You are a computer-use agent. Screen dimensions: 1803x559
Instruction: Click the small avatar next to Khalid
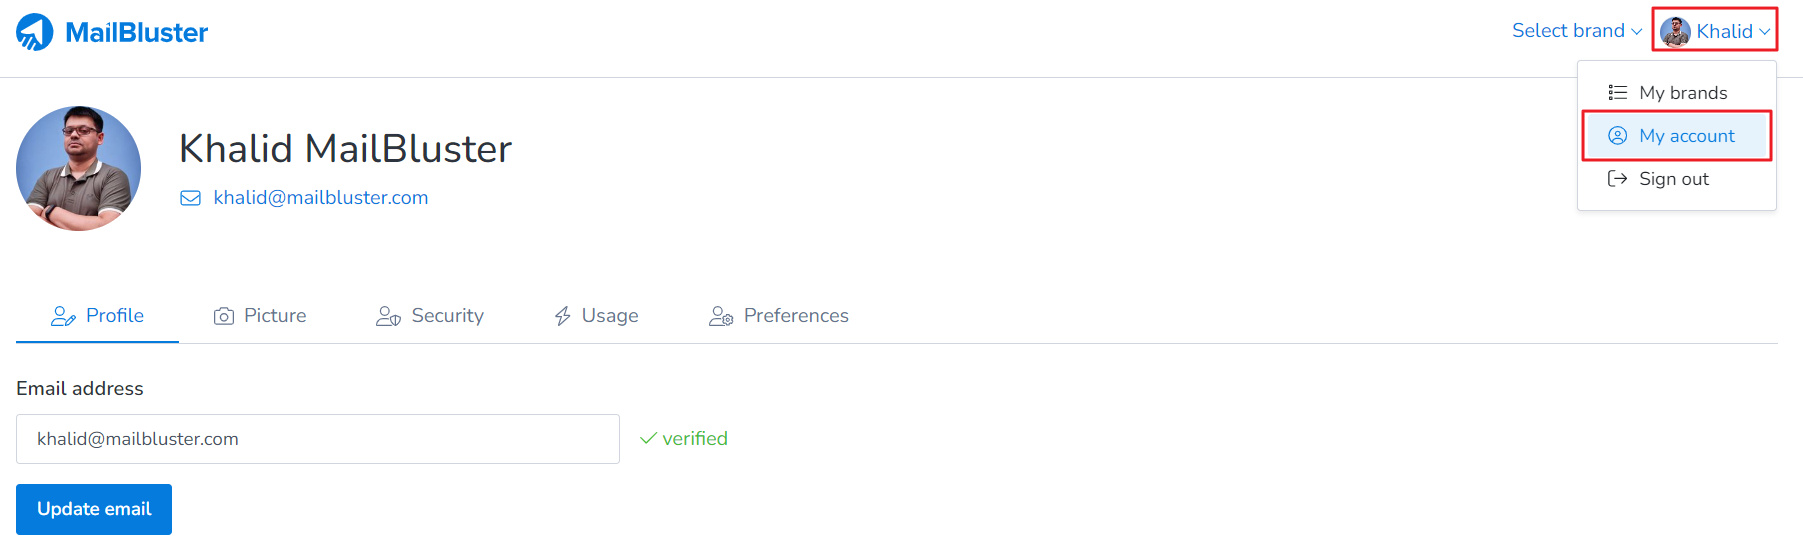pyautogui.click(x=1675, y=31)
